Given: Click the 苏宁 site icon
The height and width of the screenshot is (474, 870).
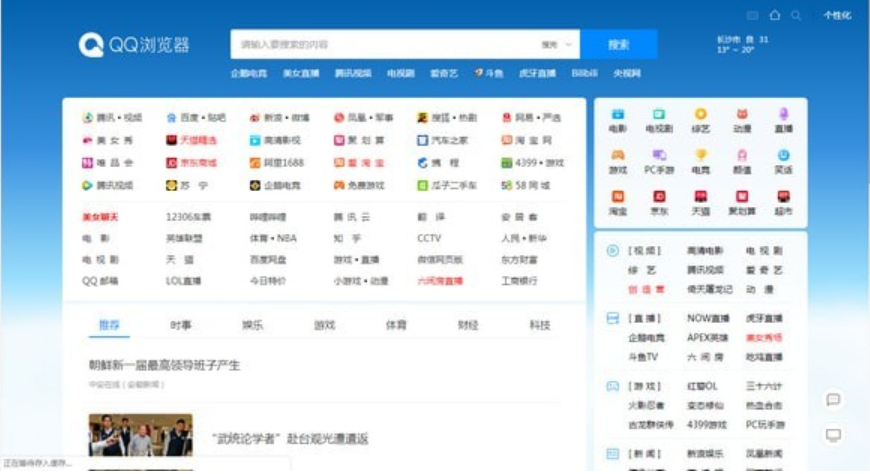Looking at the screenshot, I should point(171,185).
